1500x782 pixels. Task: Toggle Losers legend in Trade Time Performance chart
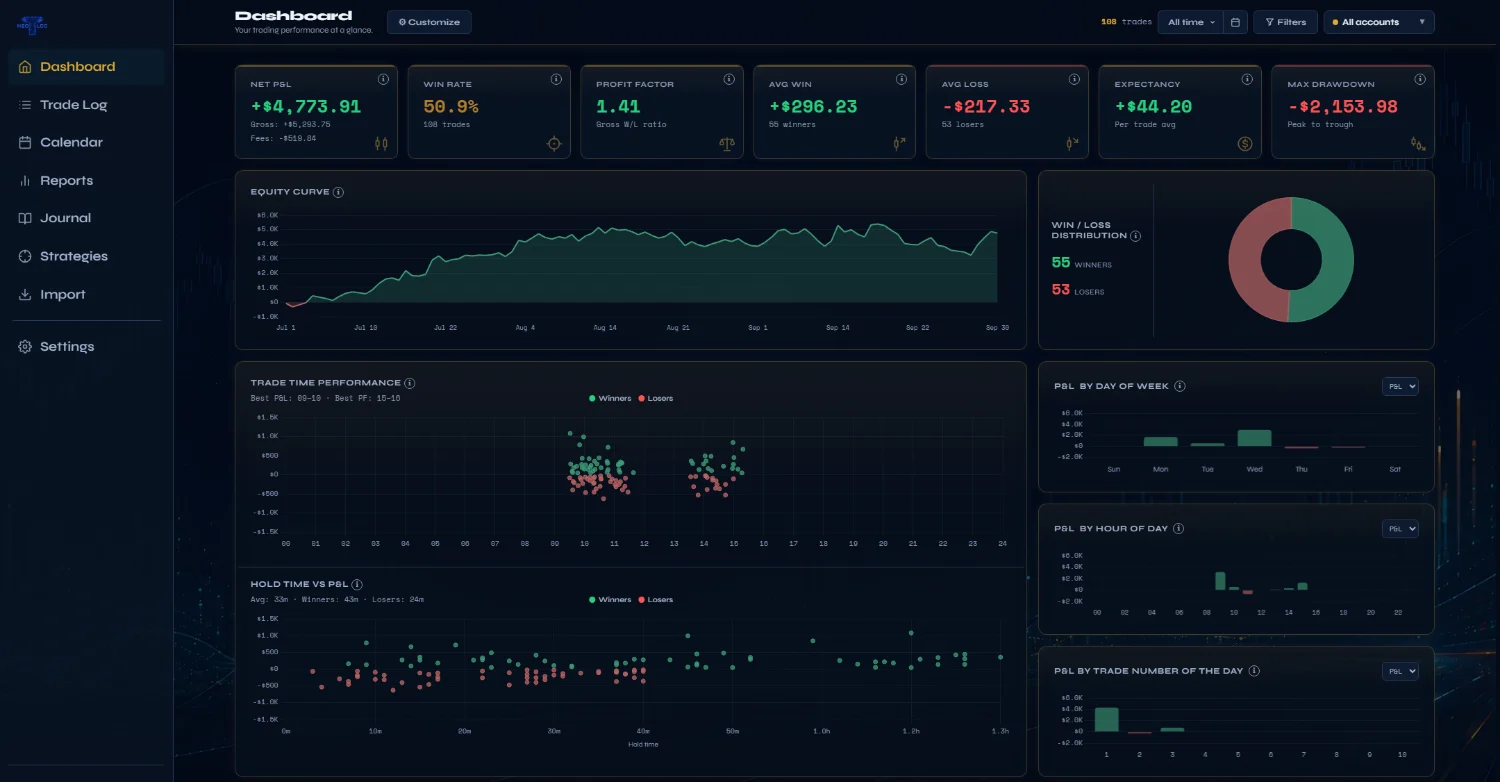coord(655,398)
